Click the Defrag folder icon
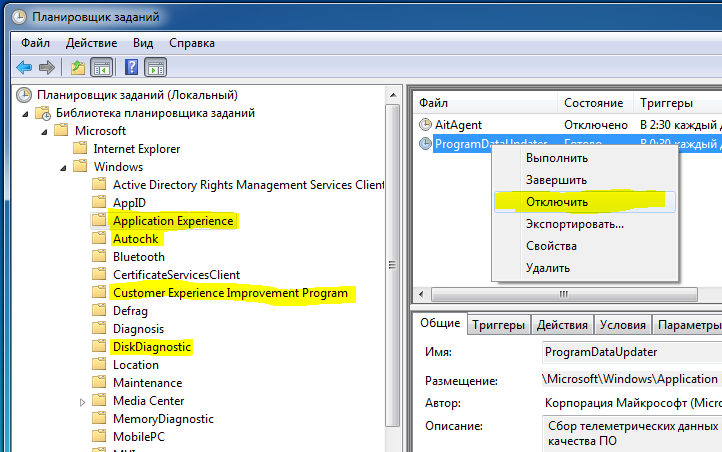722x452 pixels. 99,310
